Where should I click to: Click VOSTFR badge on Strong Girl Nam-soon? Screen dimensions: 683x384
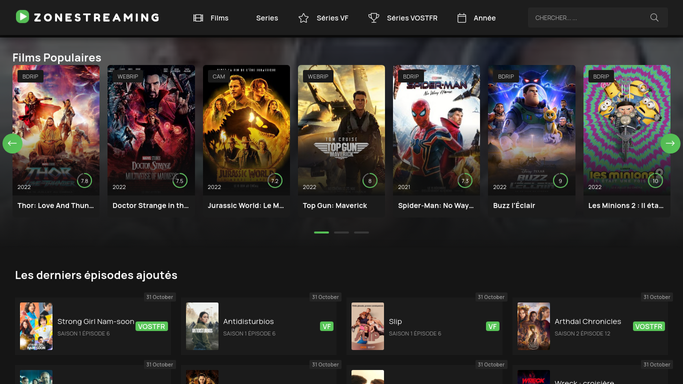click(x=152, y=326)
